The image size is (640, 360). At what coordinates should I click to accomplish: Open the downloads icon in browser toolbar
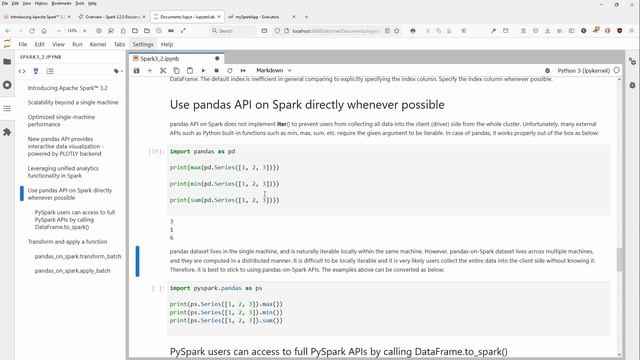pyautogui.click(x=547, y=31)
